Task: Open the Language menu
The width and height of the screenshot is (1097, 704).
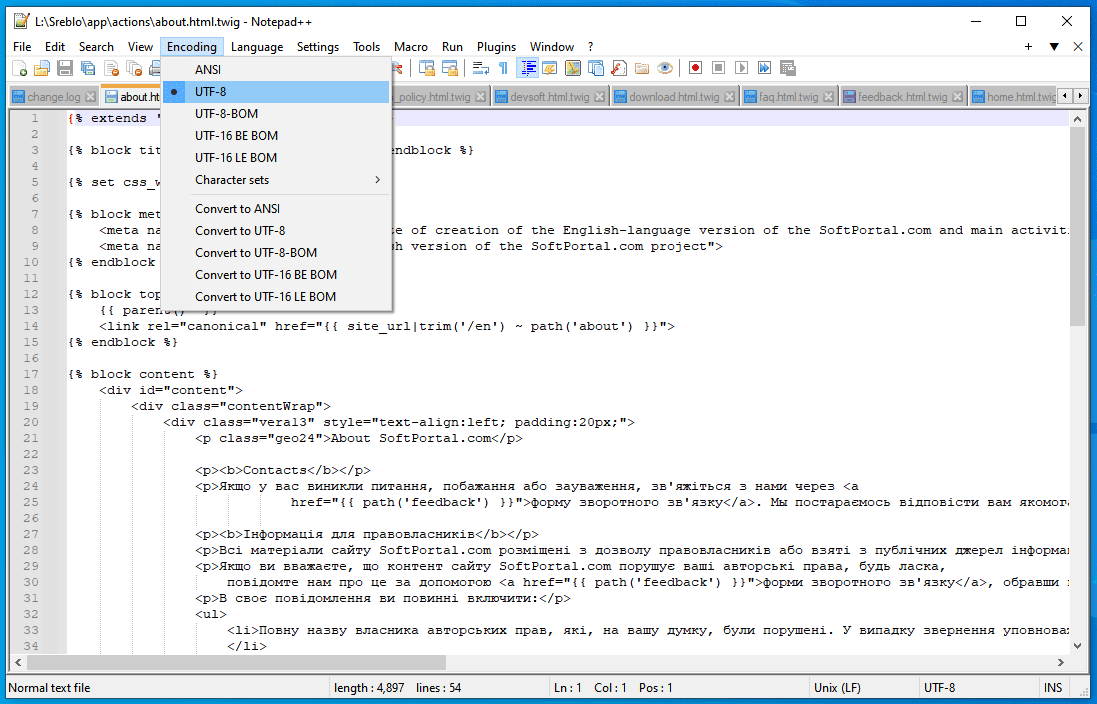Action: pos(257,47)
